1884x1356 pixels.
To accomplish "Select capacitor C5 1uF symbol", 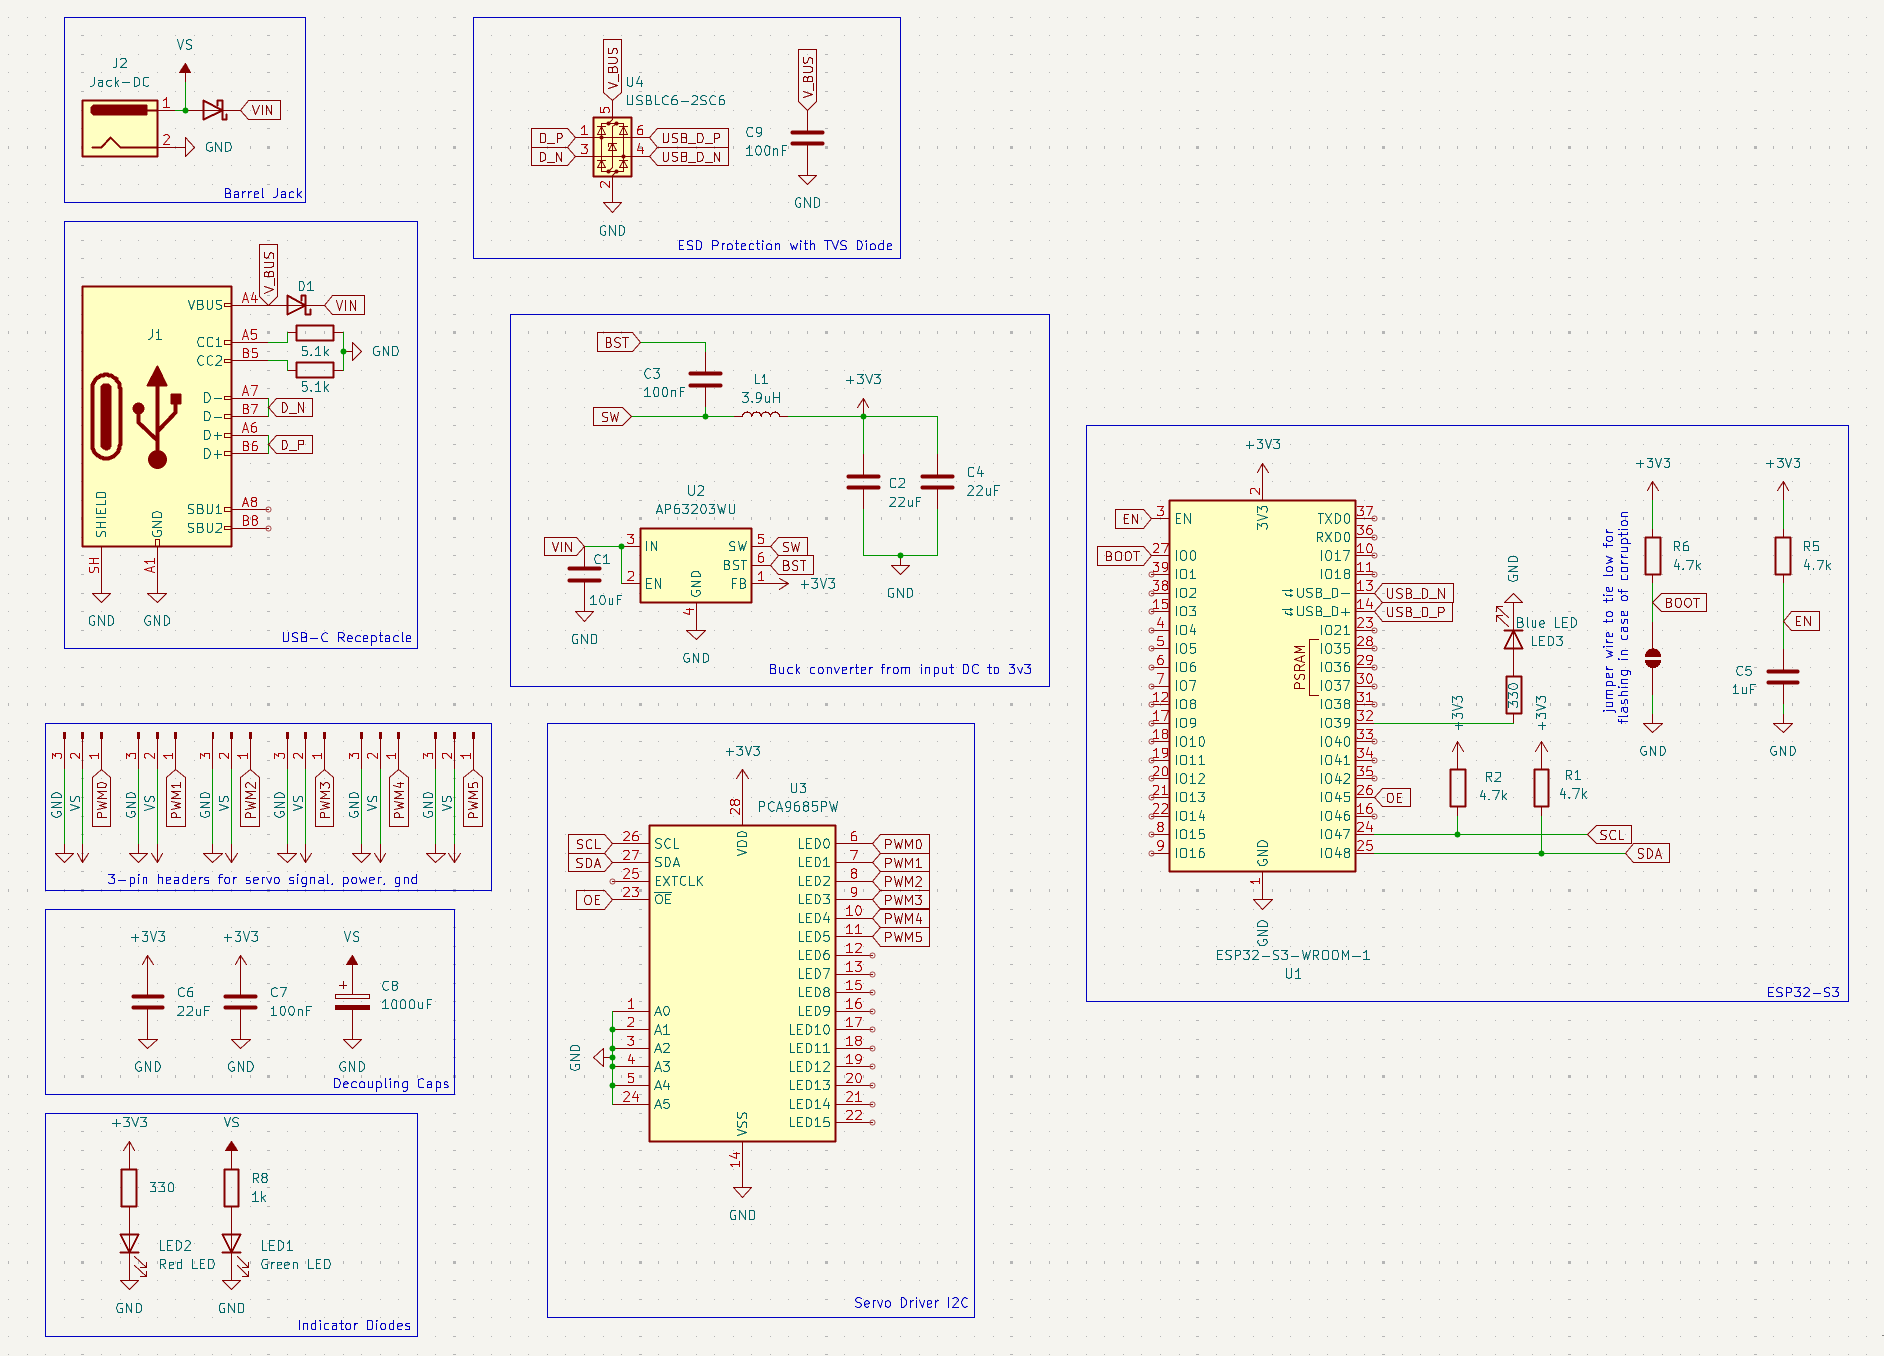I will [x=1783, y=677].
